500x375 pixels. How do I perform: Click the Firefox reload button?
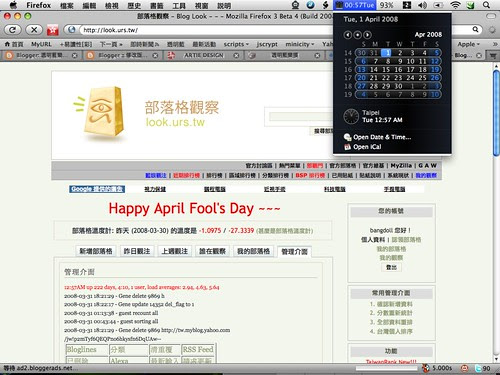[x=13, y=30]
